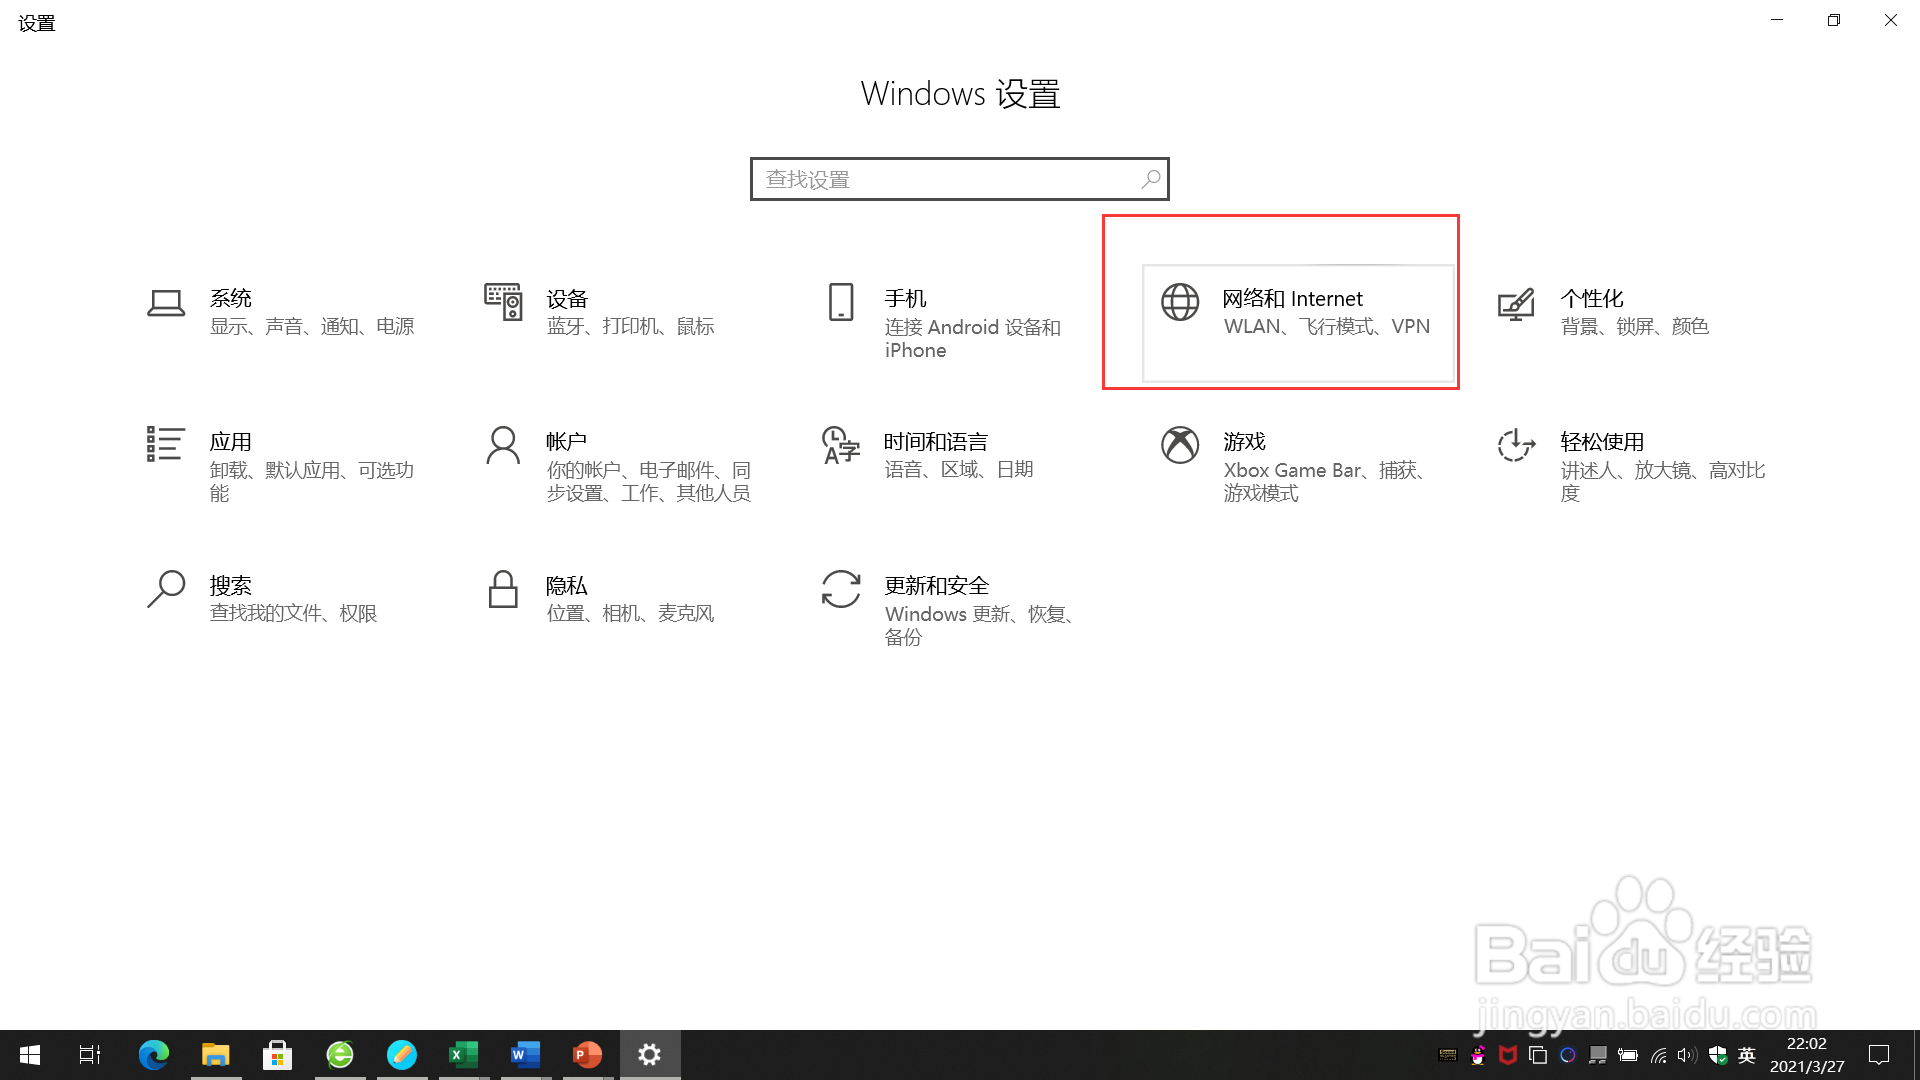This screenshot has width=1920, height=1080.
Task: Open Word from the taskbar
Action: tap(525, 1055)
